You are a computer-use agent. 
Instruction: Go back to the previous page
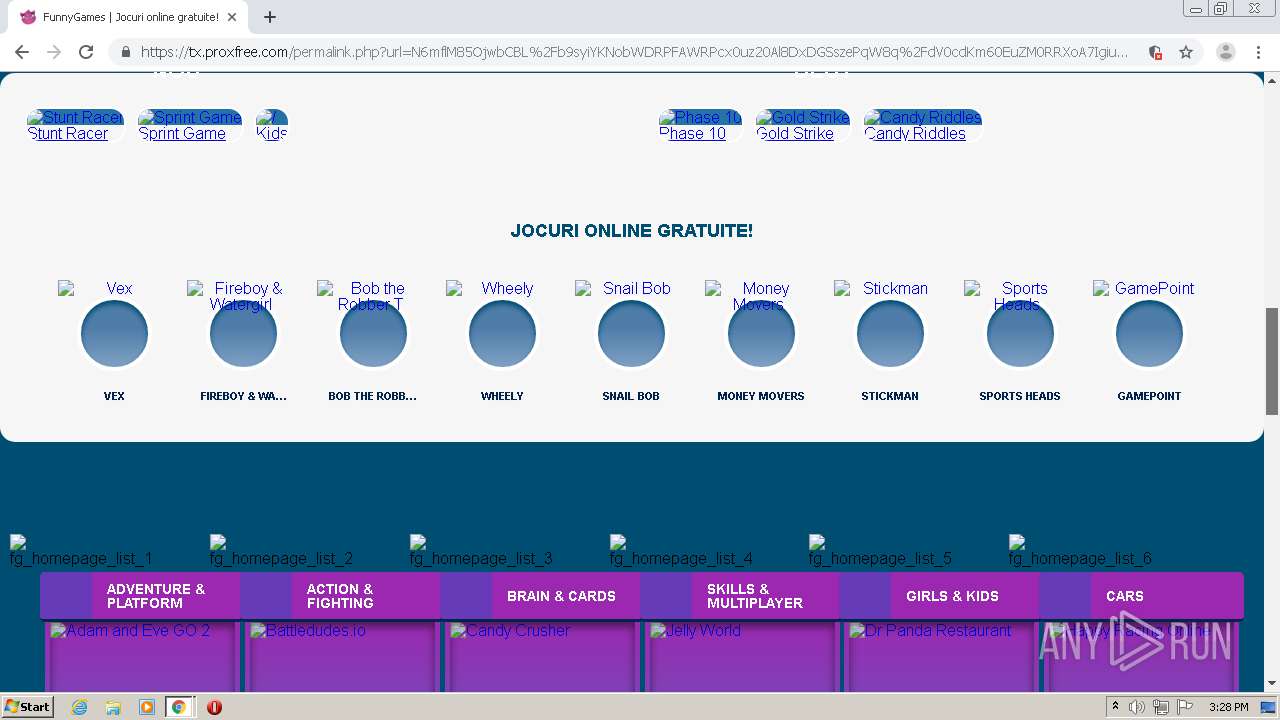click(22, 52)
